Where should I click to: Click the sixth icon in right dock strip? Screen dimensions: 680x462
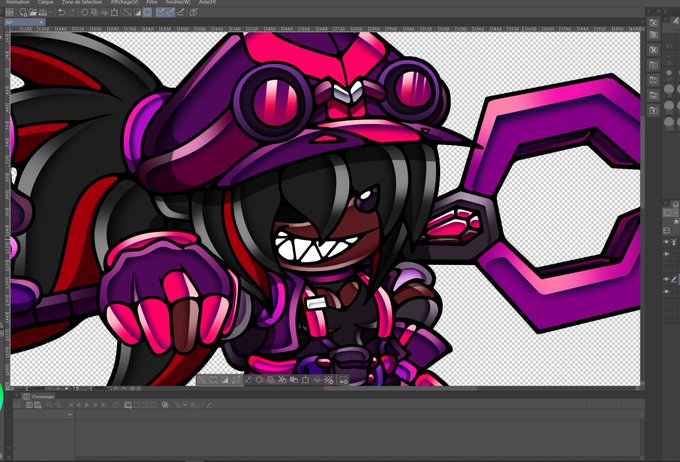coord(654,95)
